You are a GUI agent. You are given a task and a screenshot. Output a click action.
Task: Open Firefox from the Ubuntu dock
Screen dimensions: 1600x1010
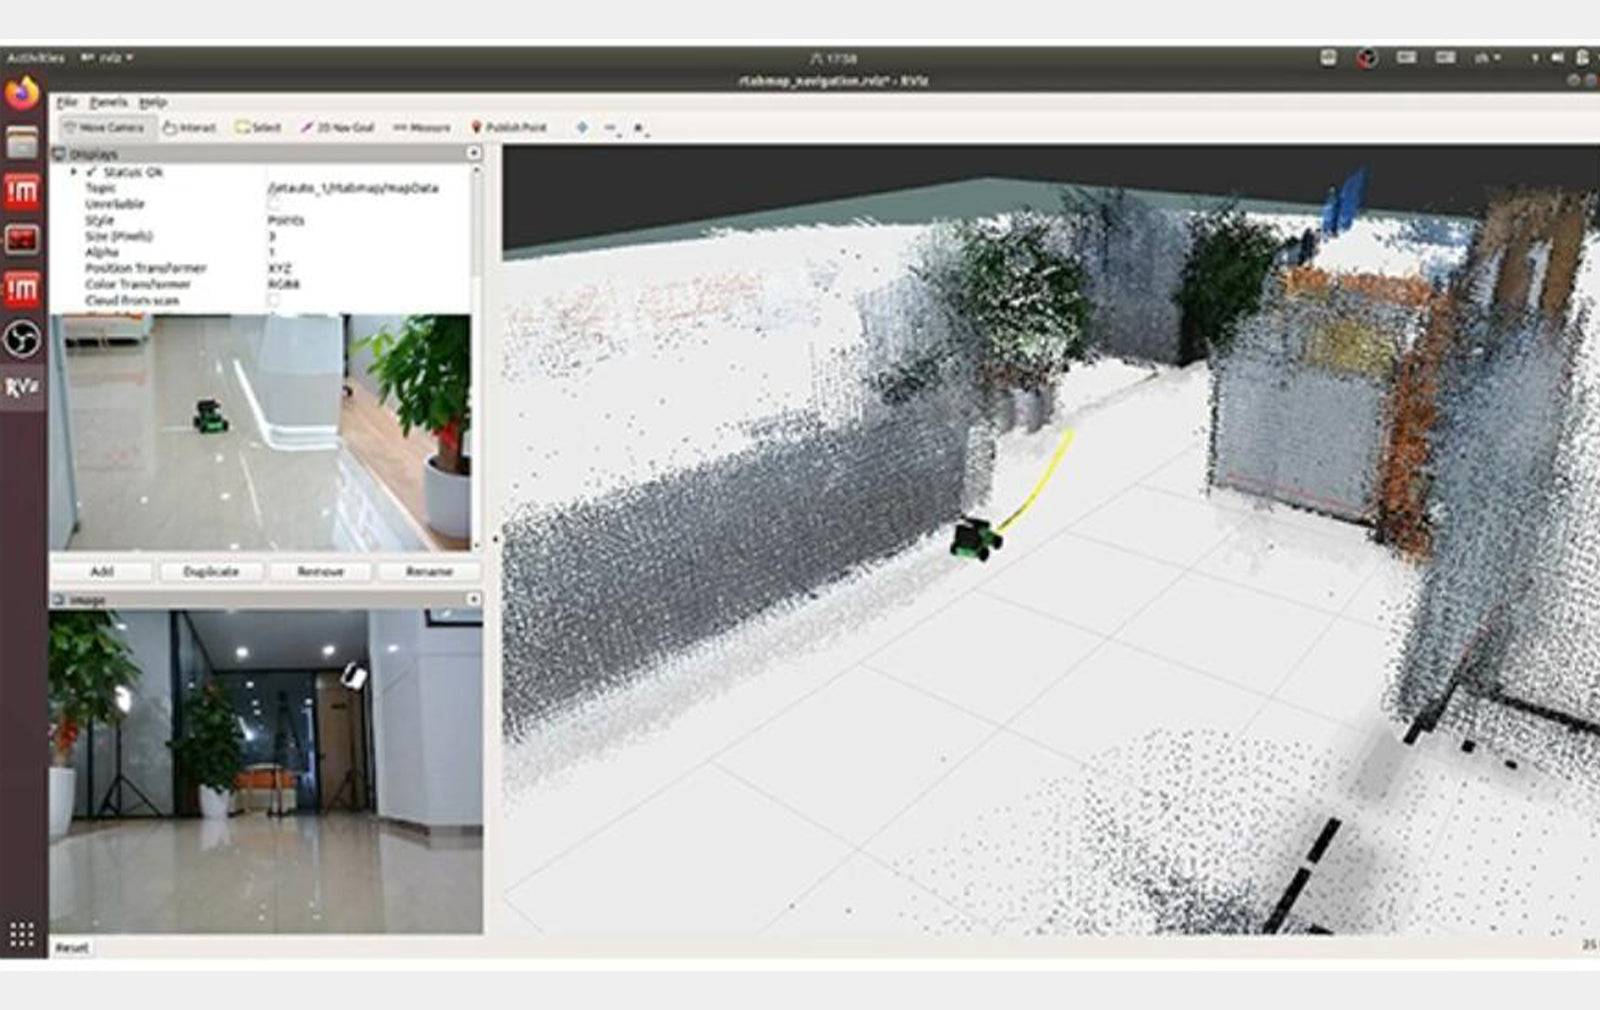coord(22,94)
